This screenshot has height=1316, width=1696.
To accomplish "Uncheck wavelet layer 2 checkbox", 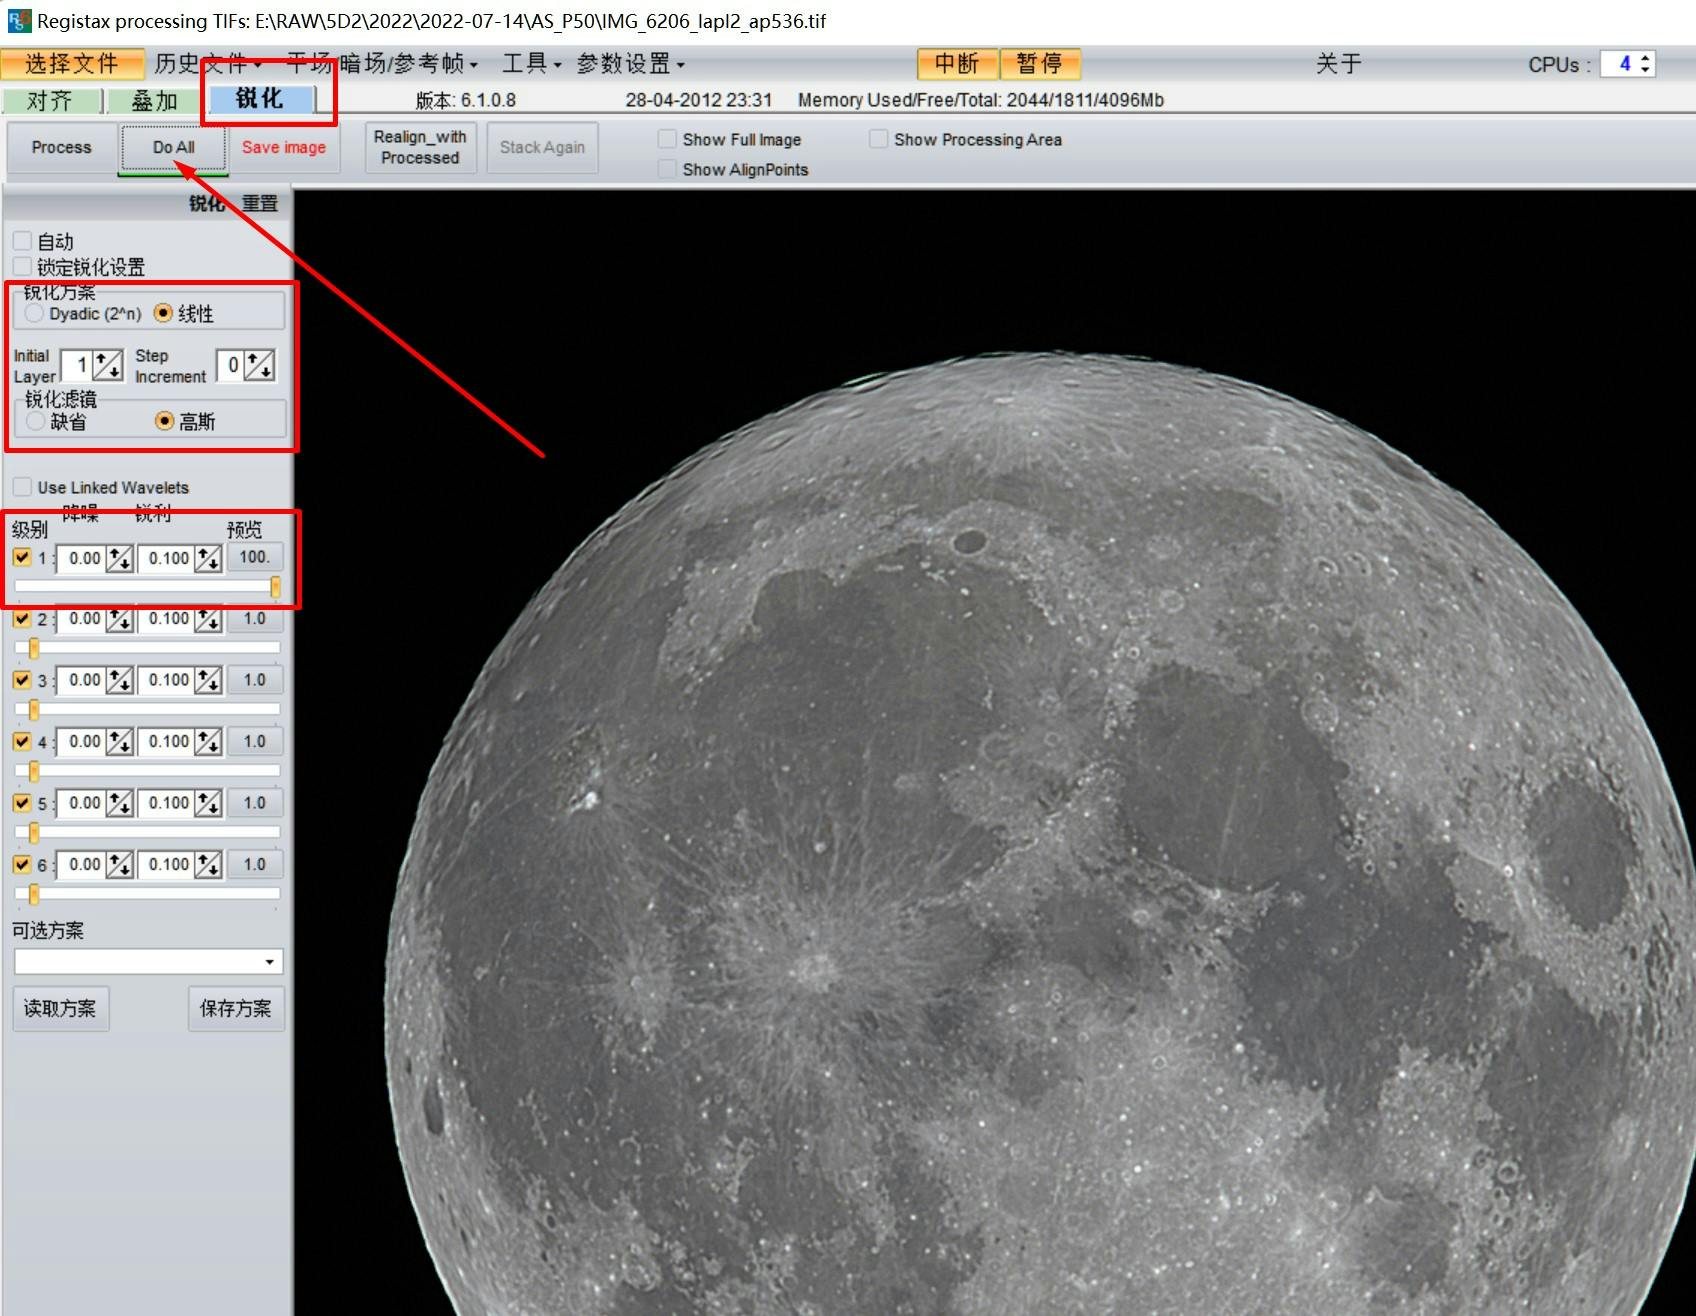I will (x=22, y=619).
